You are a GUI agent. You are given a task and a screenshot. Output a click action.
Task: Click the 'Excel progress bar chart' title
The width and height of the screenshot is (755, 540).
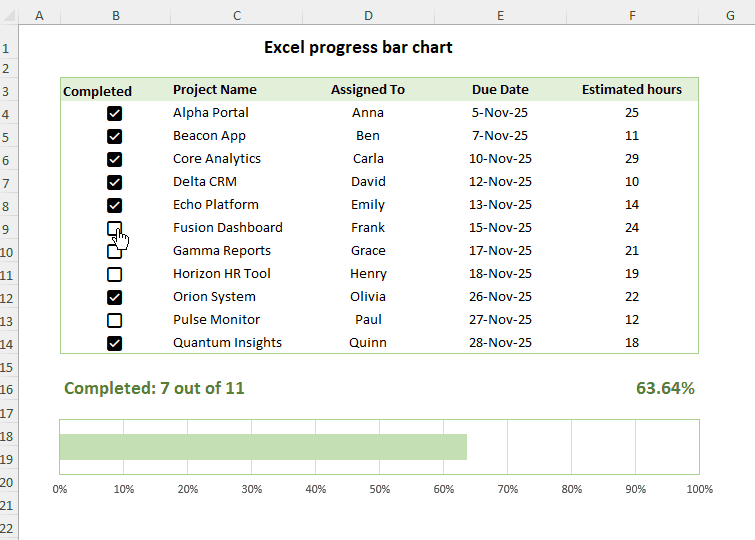[358, 47]
